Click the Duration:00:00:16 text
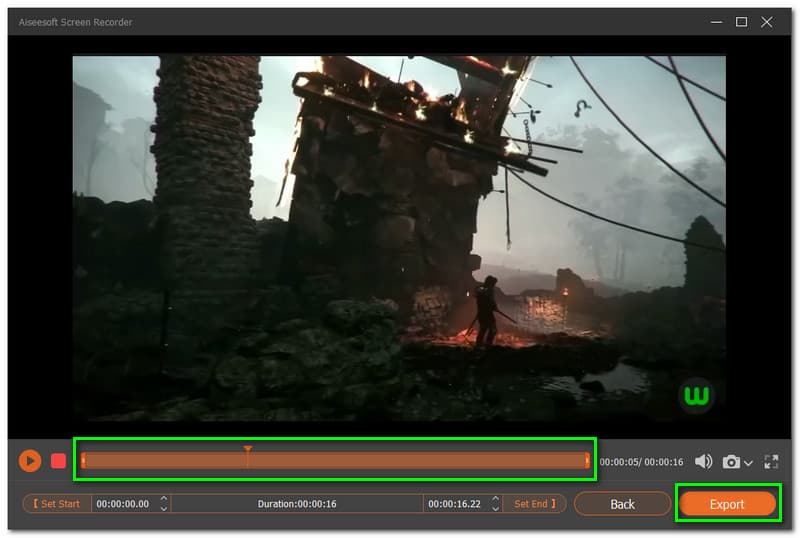The width and height of the screenshot is (800, 538). coord(297,504)
